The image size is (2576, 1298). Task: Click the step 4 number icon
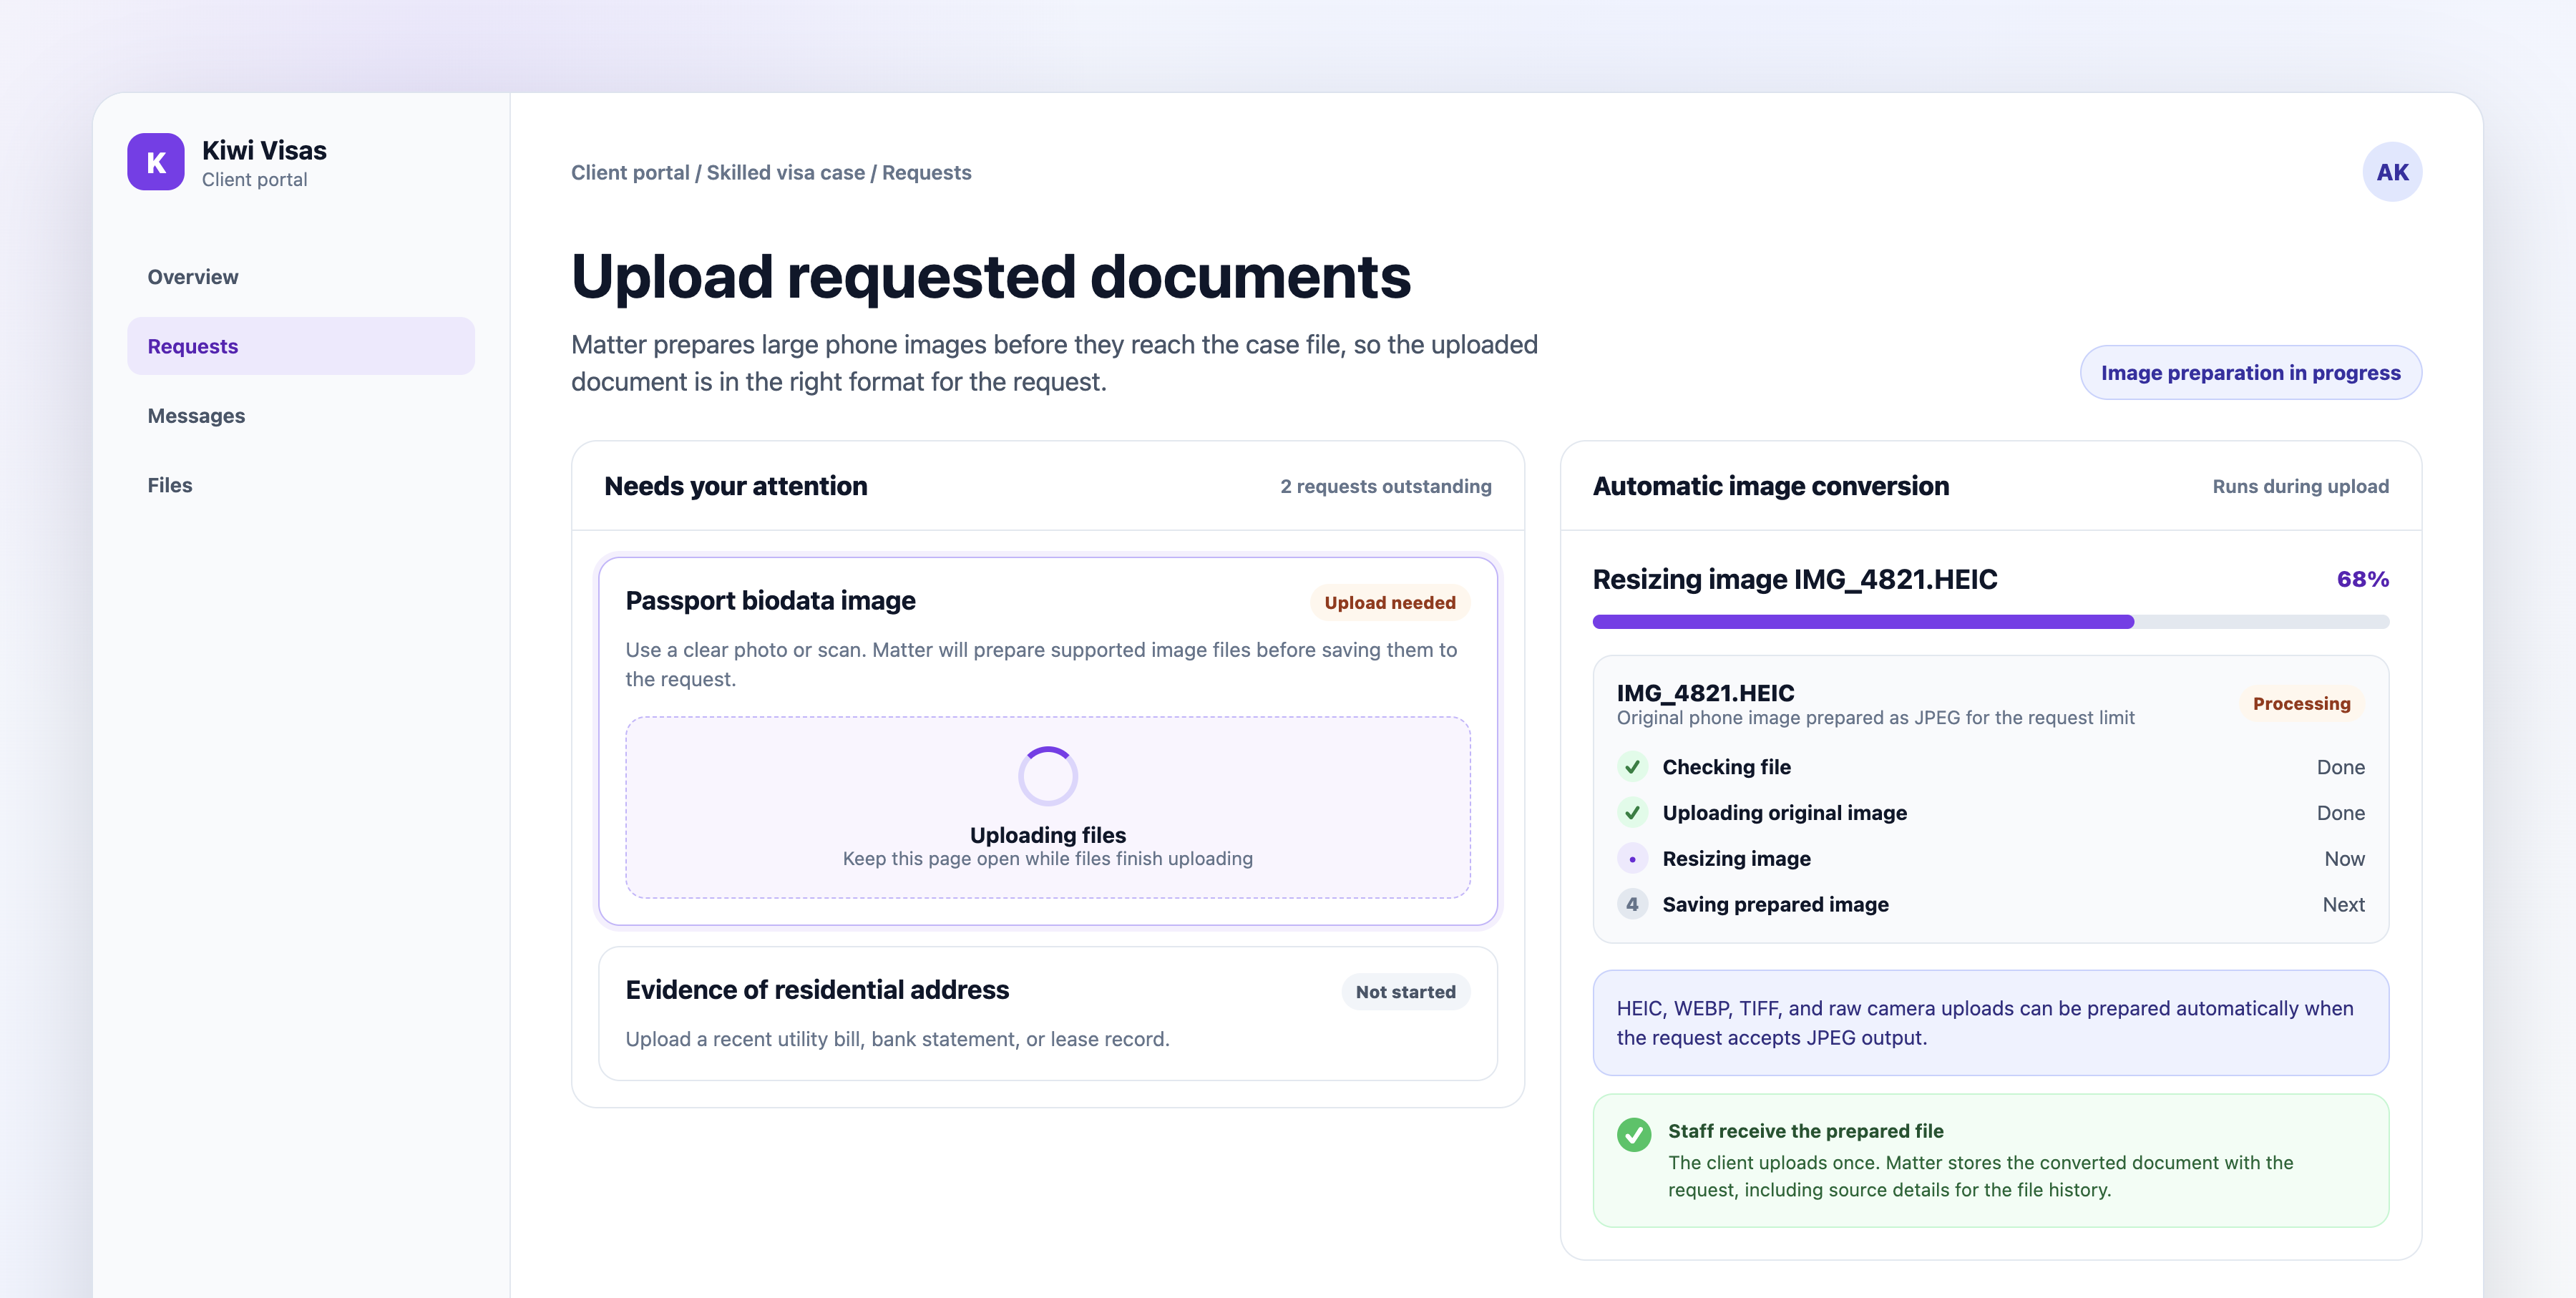(x=1632, y=904)
